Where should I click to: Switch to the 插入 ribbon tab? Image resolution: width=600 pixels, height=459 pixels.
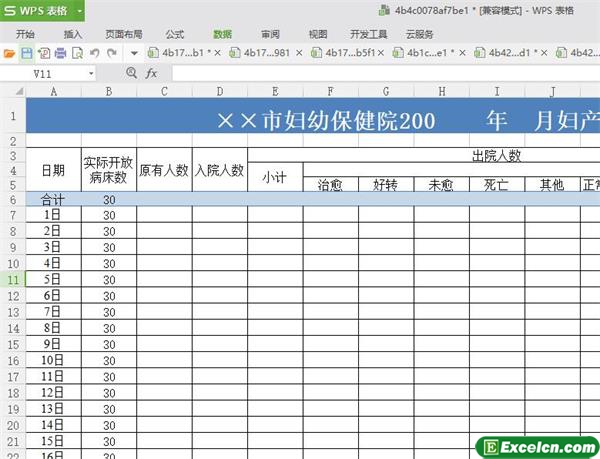73,34
